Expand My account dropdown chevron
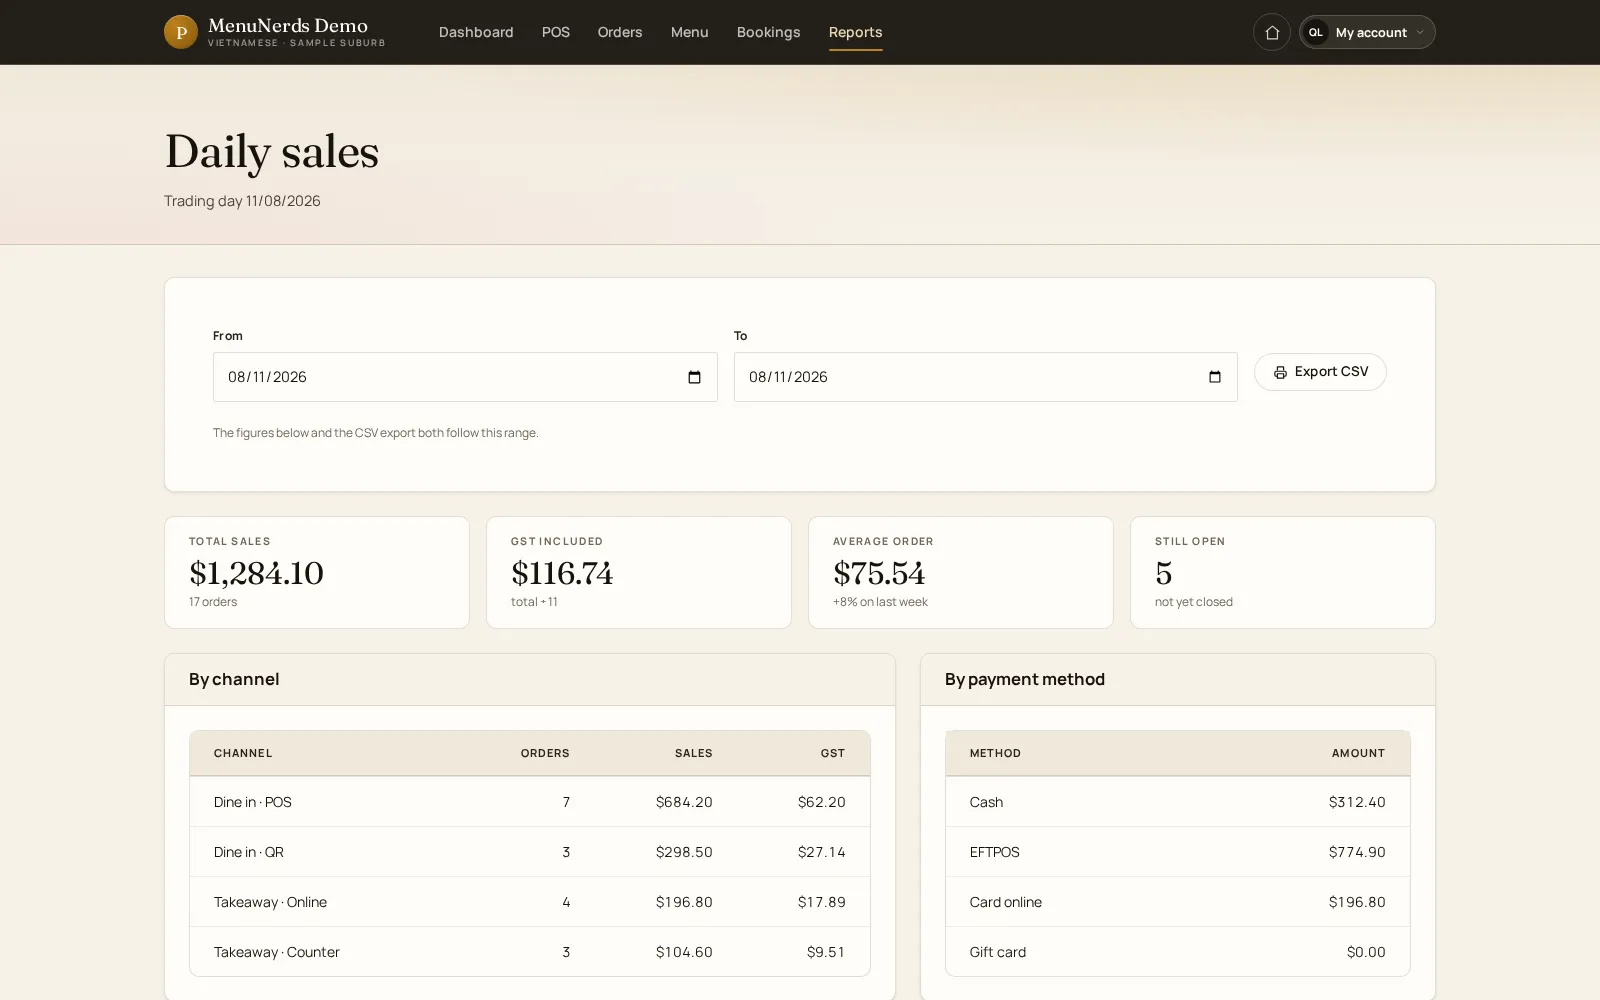1600x1000 pixels. (1420, 32)
